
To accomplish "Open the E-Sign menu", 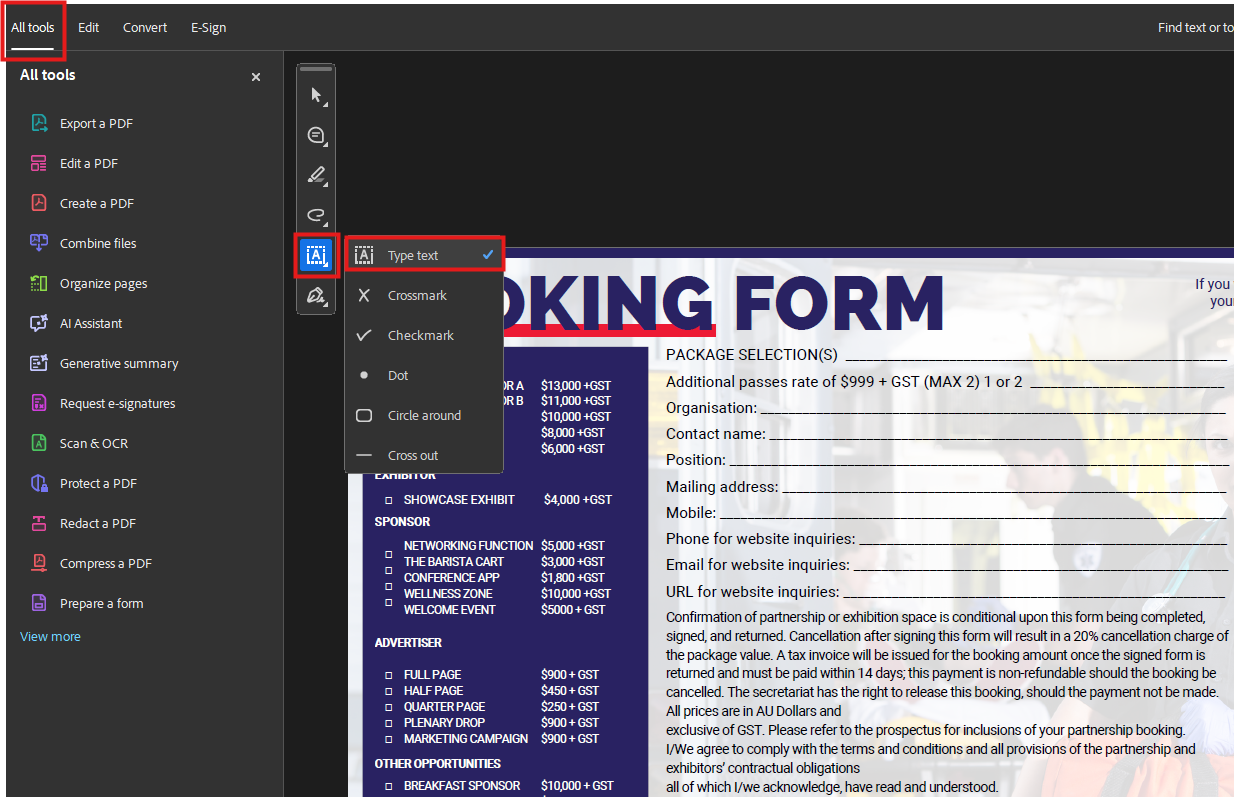I will tap(208, 27).
